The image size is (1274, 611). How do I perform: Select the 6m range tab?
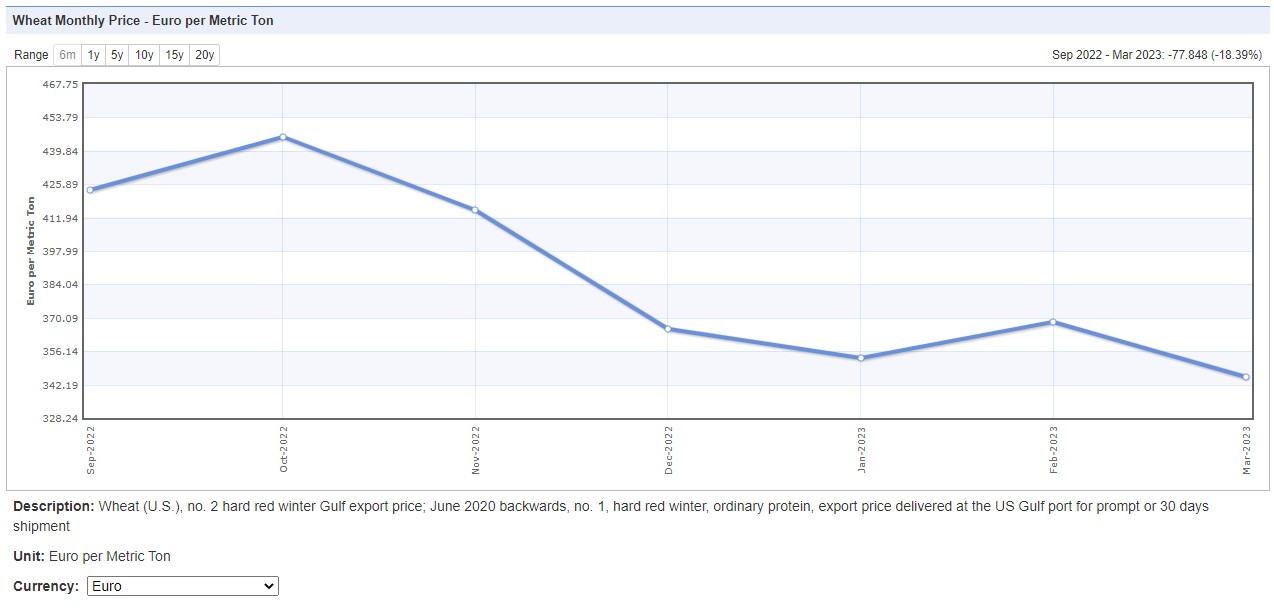coord(67,55)
